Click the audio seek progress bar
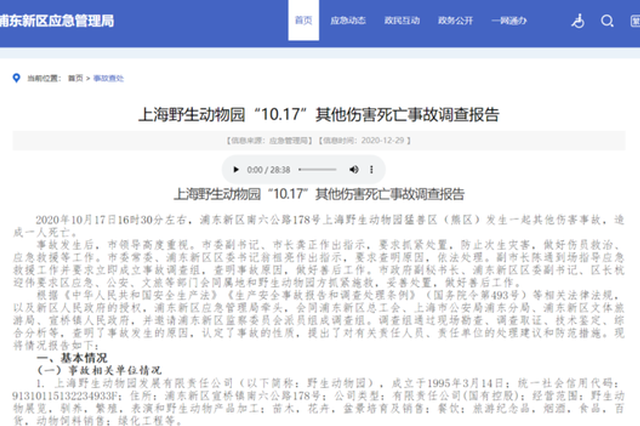Screen dimensions: 640x426 (x=318, y=169)
